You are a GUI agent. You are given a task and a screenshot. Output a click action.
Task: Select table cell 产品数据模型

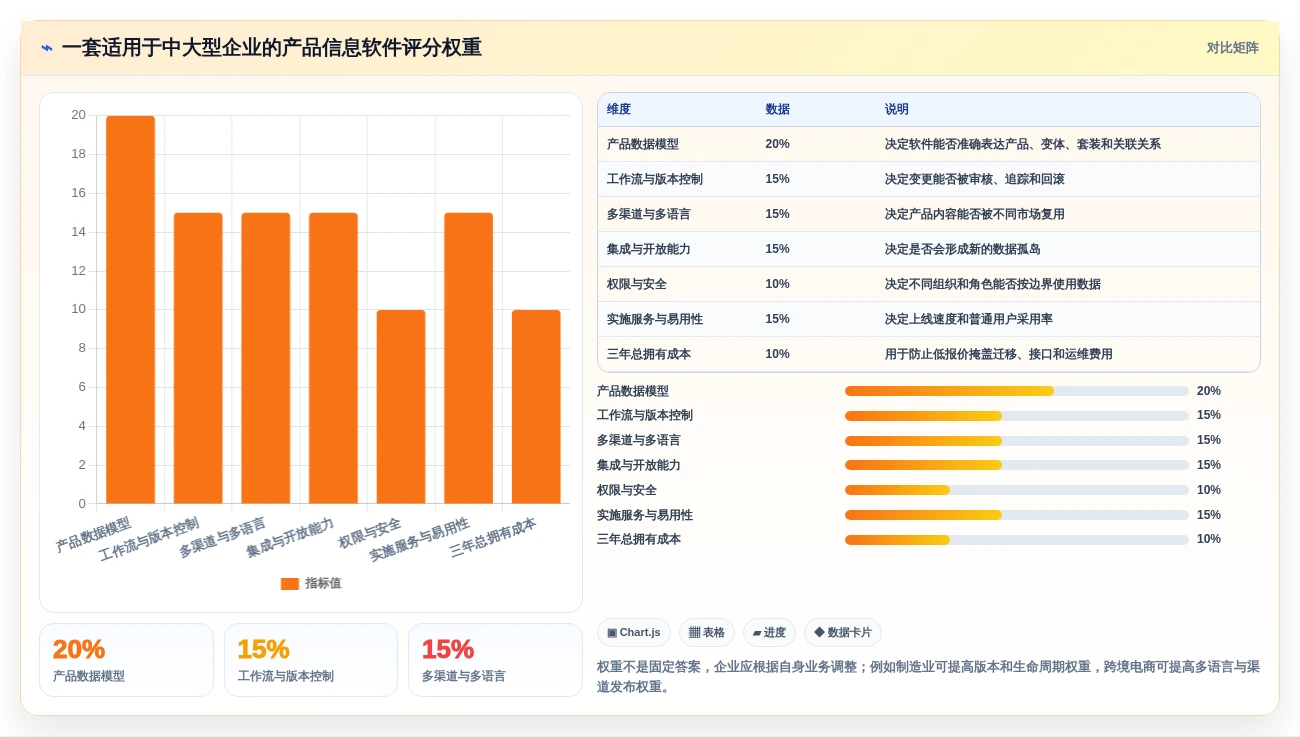(643, 144)
